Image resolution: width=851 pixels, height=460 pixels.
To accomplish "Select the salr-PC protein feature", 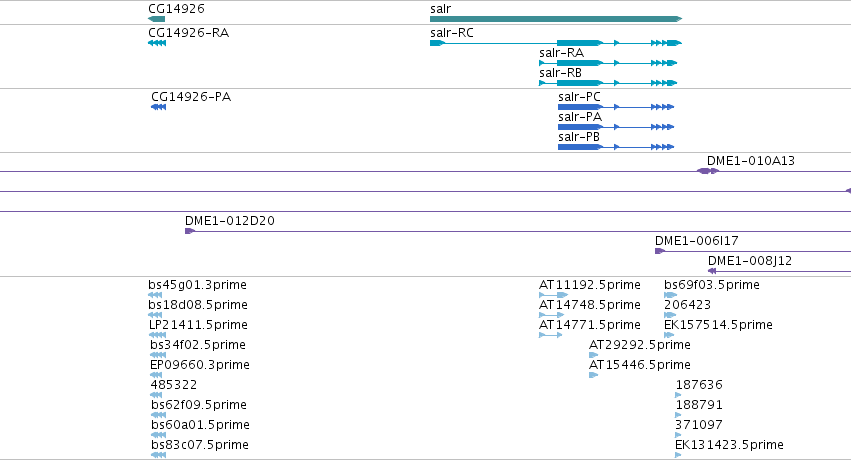I will click(616, 107).
